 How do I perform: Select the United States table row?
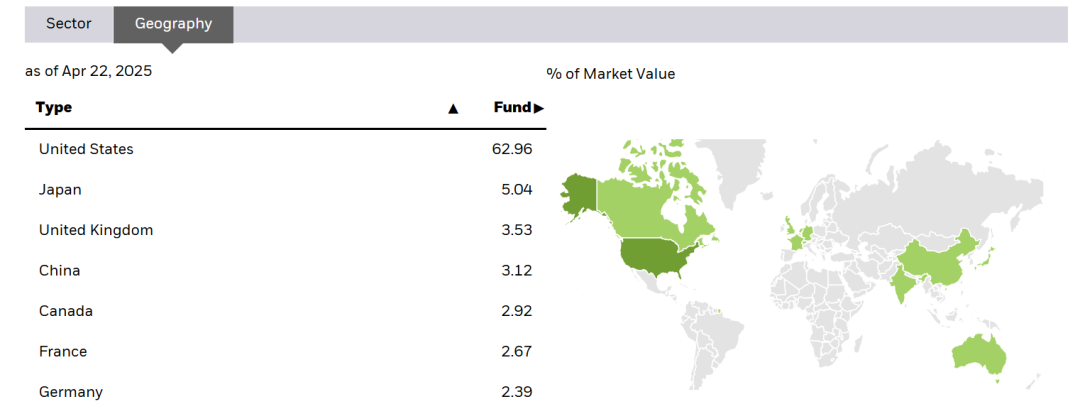(x=286, y=149)
